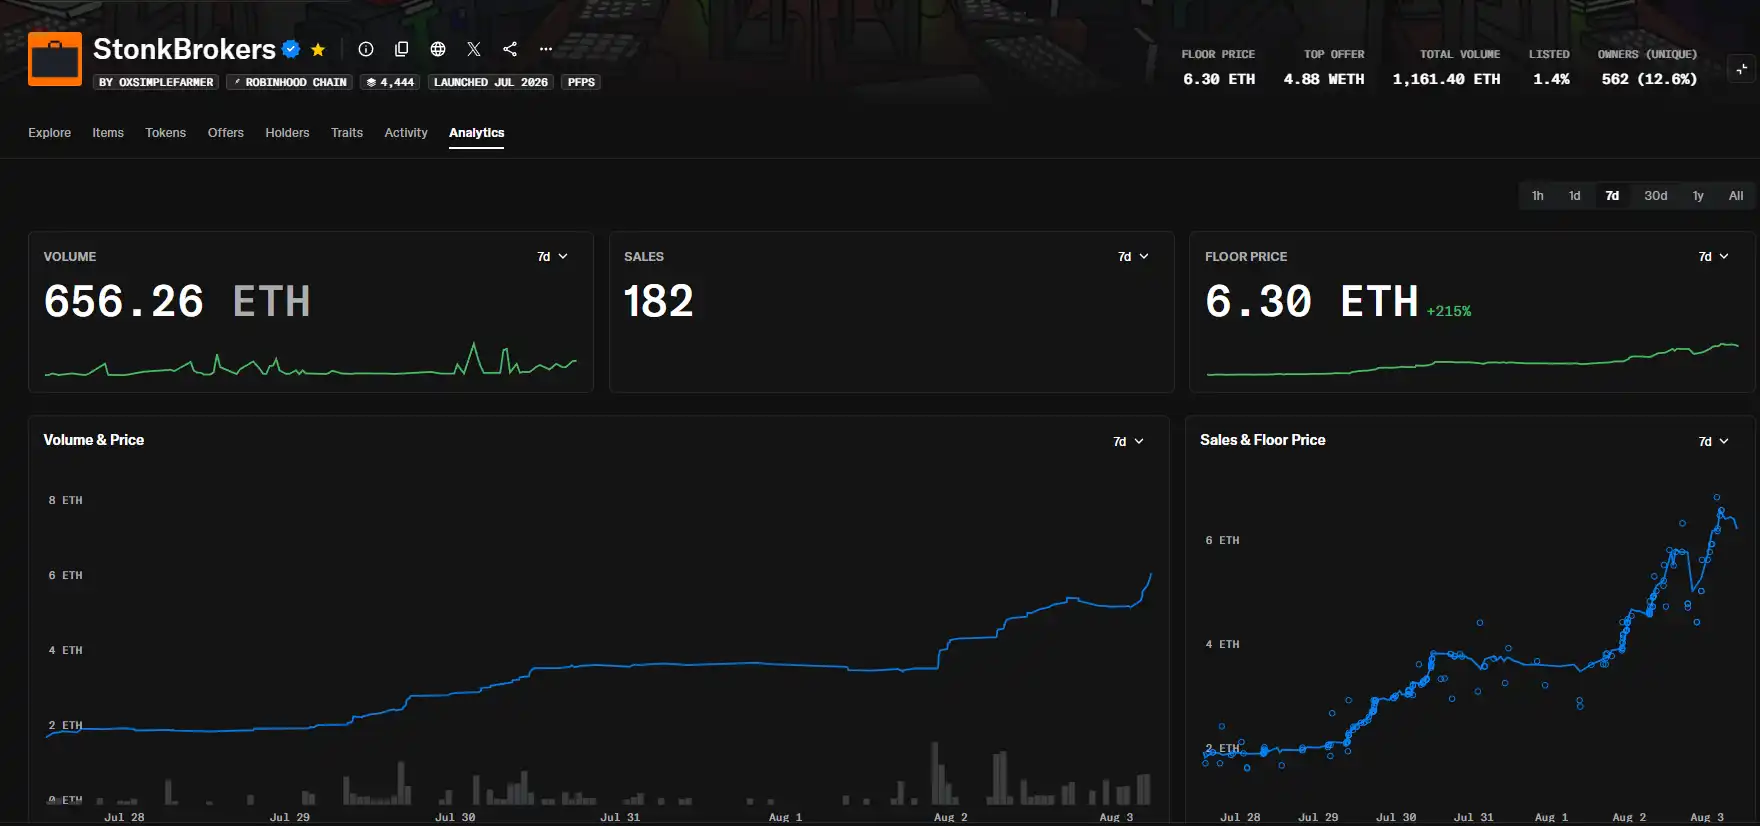This screenshot has width=1760, height=826.
Task: Click the stacked-layers icon next to 4,444
Action: 371,82
